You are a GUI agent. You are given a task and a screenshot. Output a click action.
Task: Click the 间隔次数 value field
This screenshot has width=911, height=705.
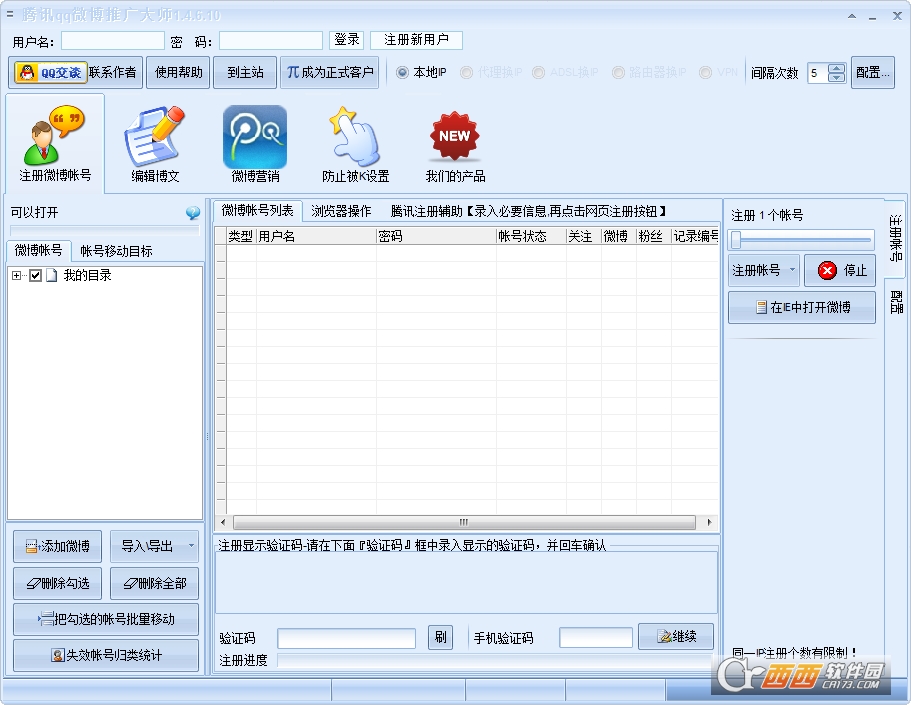click(x=817, y=73)
